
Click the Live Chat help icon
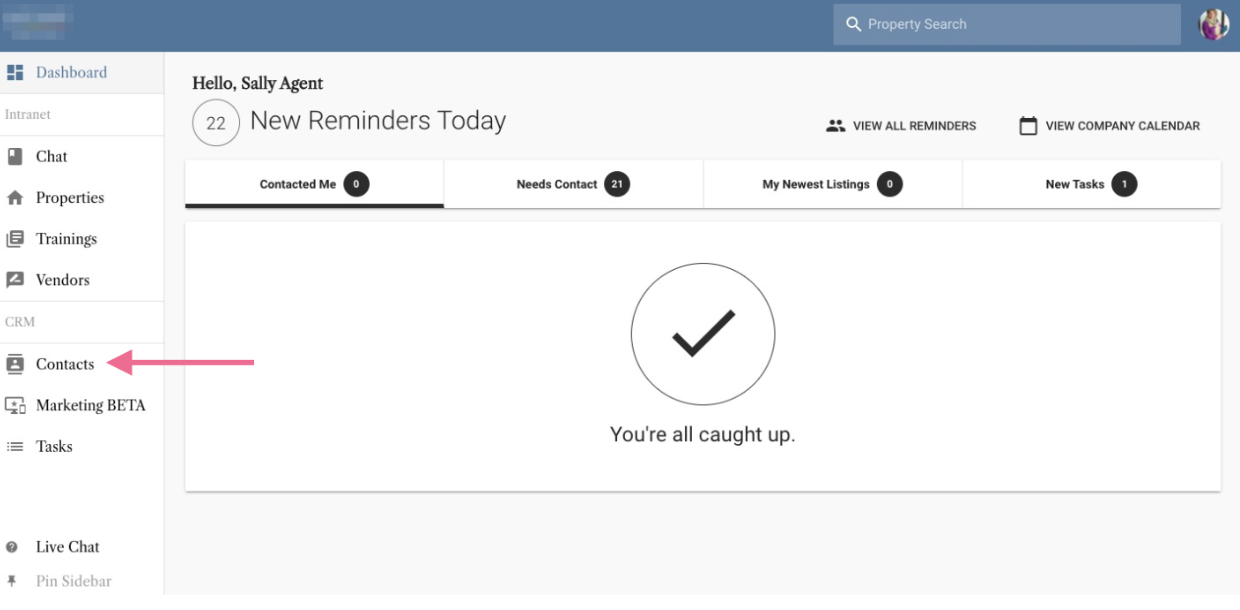coord(12,547)
